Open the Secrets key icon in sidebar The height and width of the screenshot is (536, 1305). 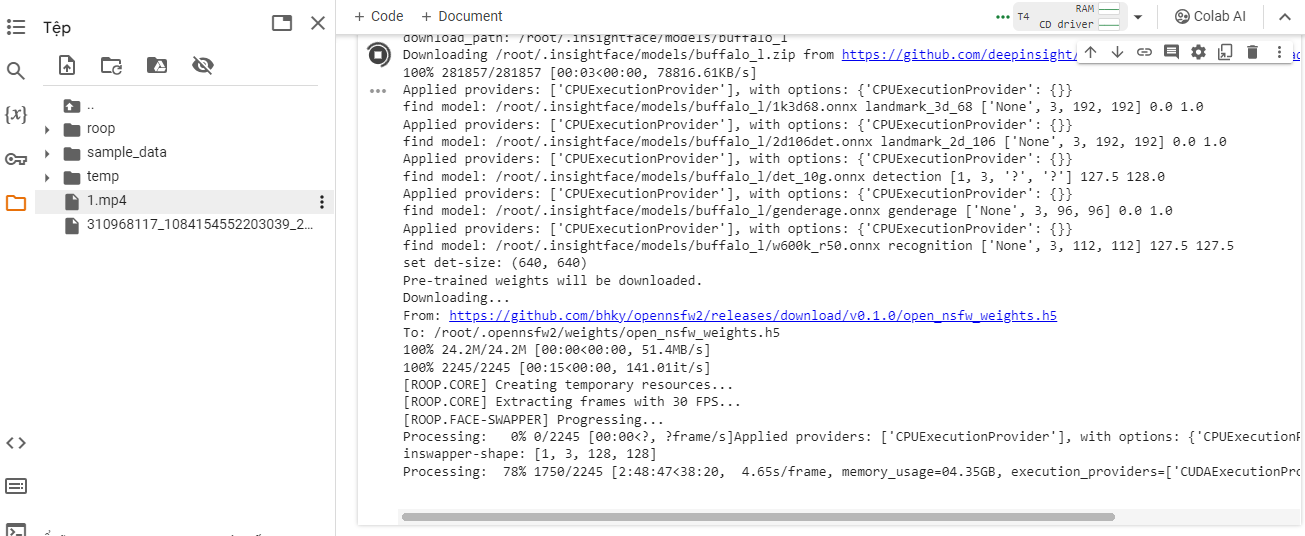15,159
